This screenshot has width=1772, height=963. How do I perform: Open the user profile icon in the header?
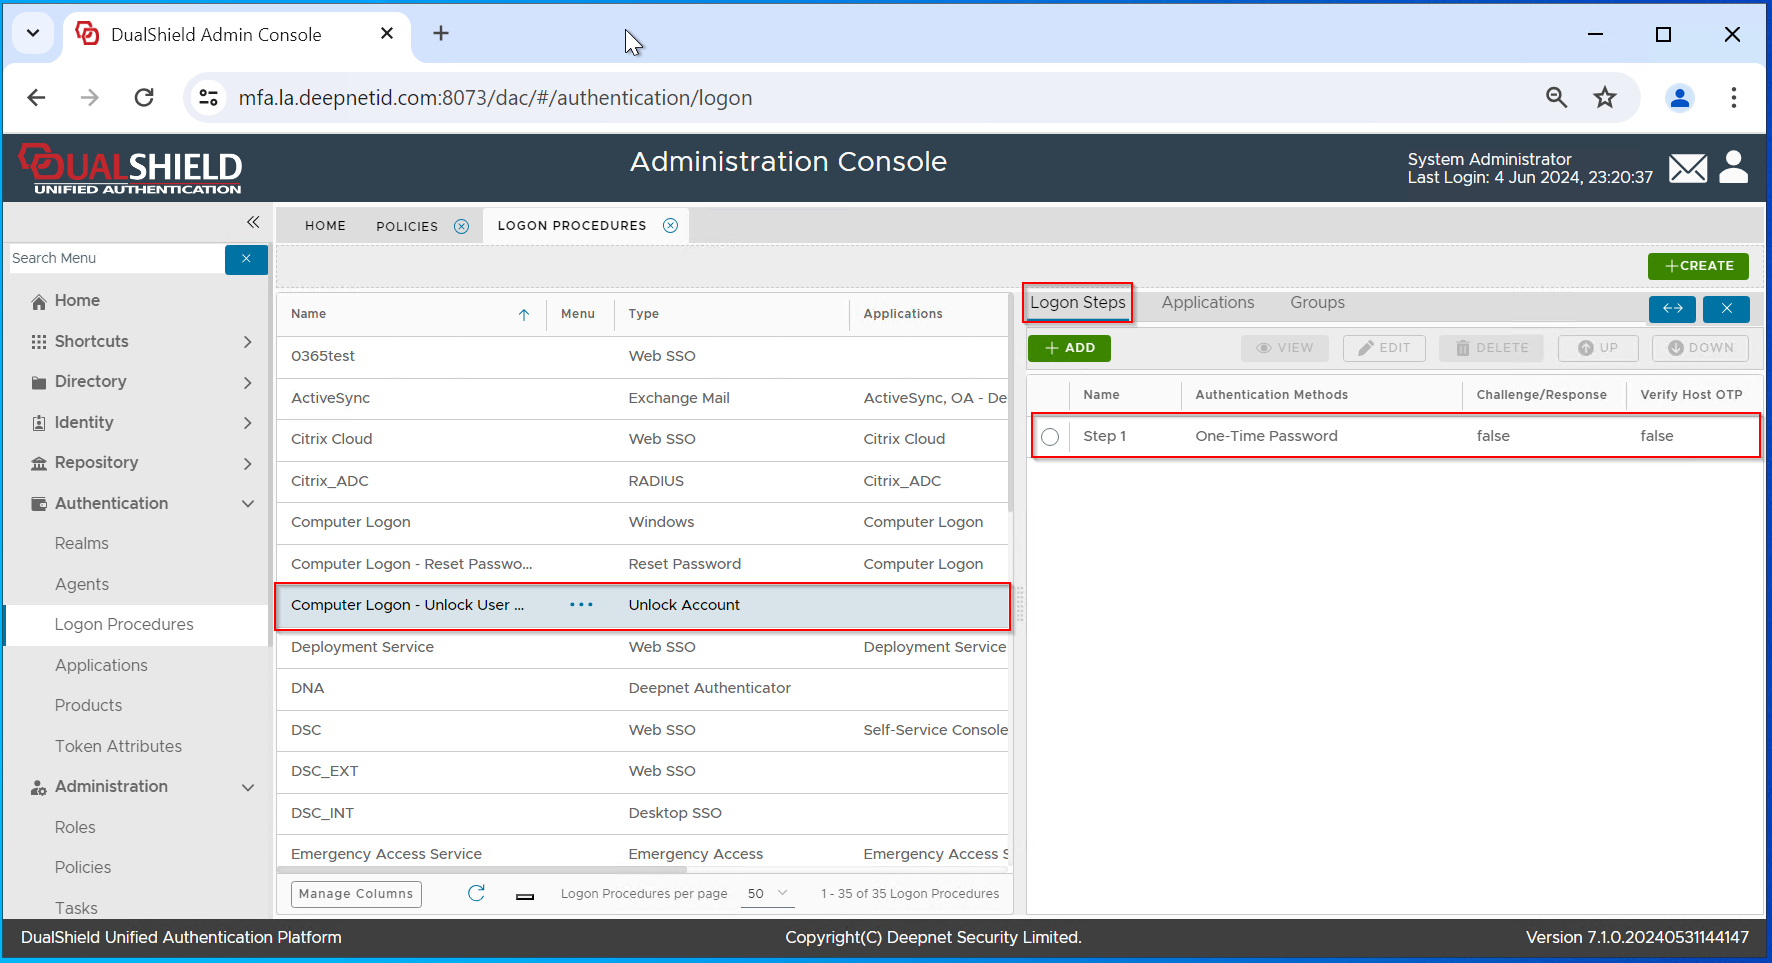coord(1733,167)
